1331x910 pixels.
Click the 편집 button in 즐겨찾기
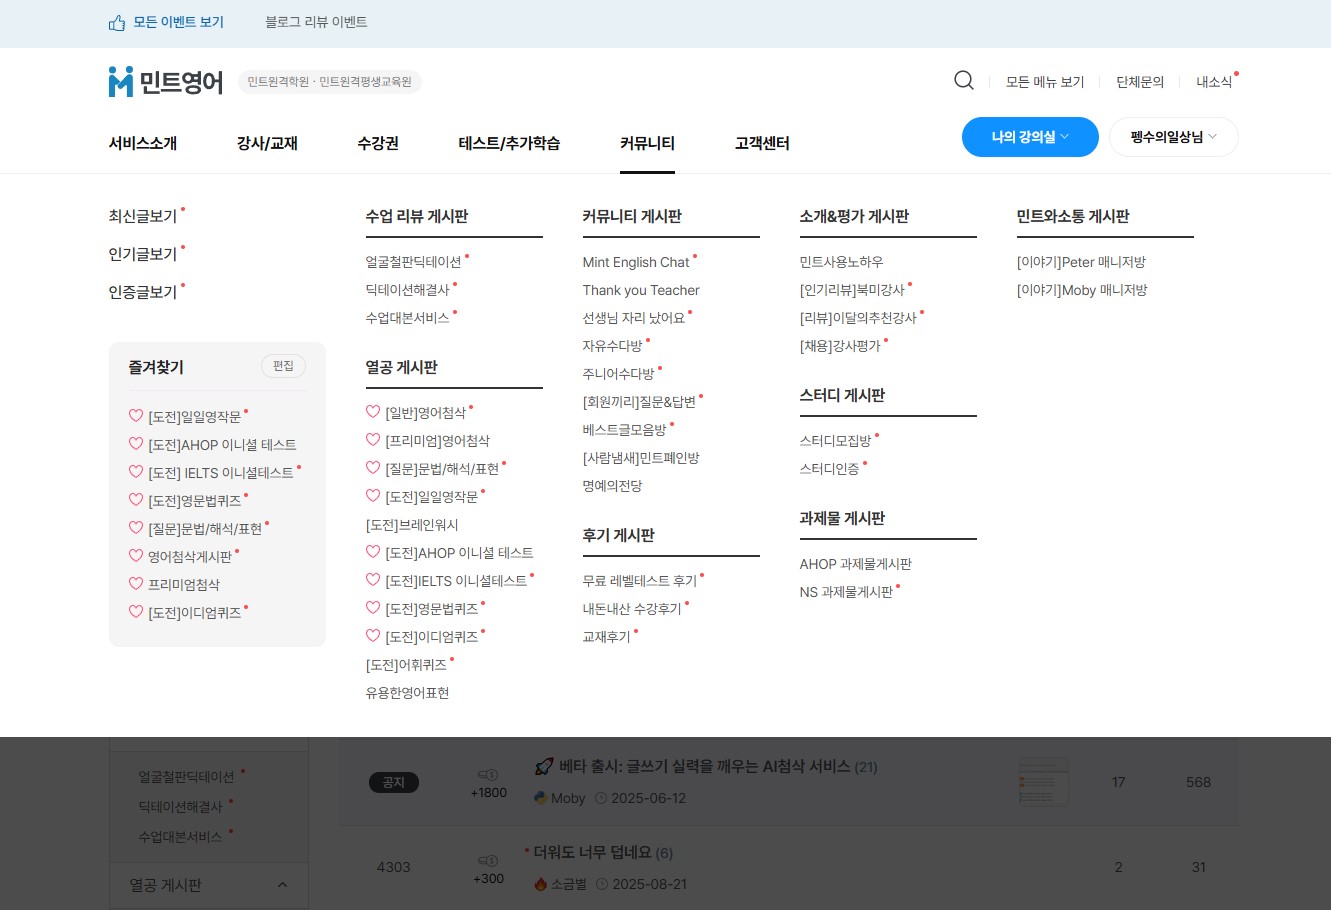pyautogui.click(x=283, y=366)
